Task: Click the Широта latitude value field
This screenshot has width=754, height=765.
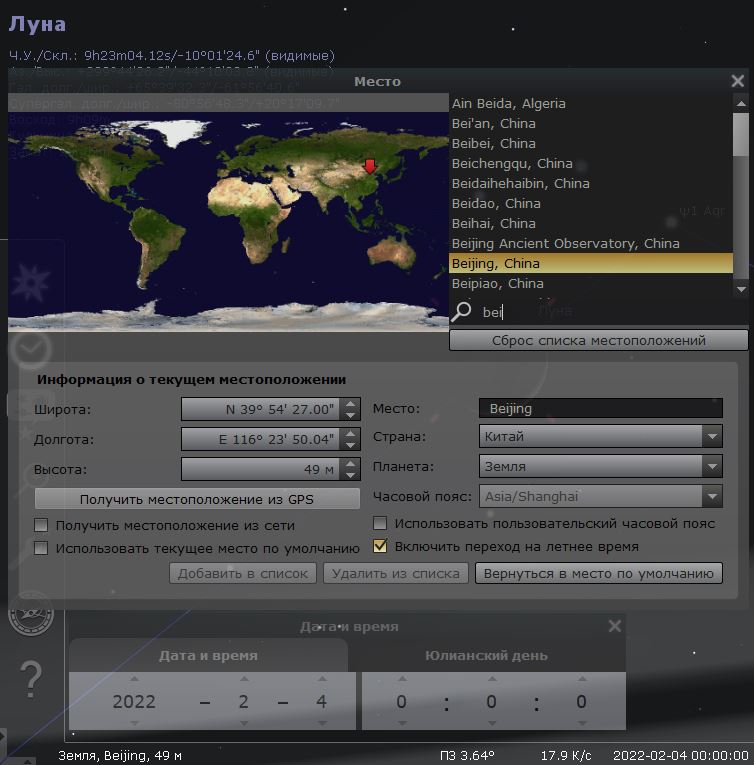Action: coord(262,409)
